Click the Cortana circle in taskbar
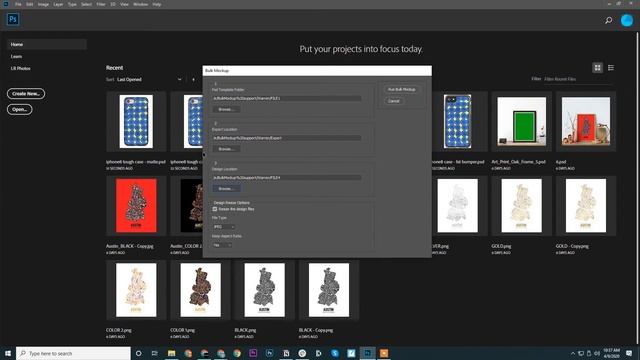Screen dimensions: 640x360 point(139,353)
